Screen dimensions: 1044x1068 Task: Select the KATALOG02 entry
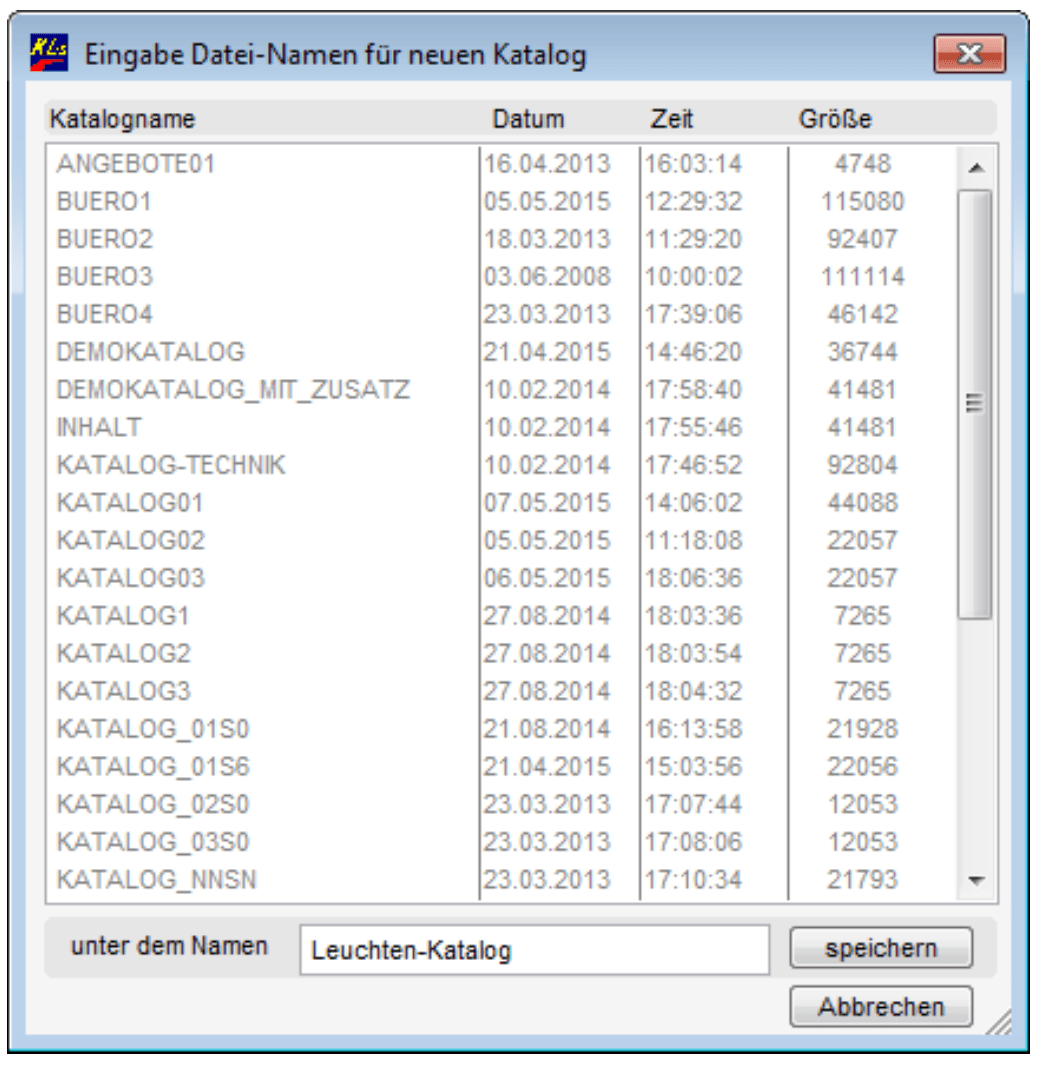(131, 540)
